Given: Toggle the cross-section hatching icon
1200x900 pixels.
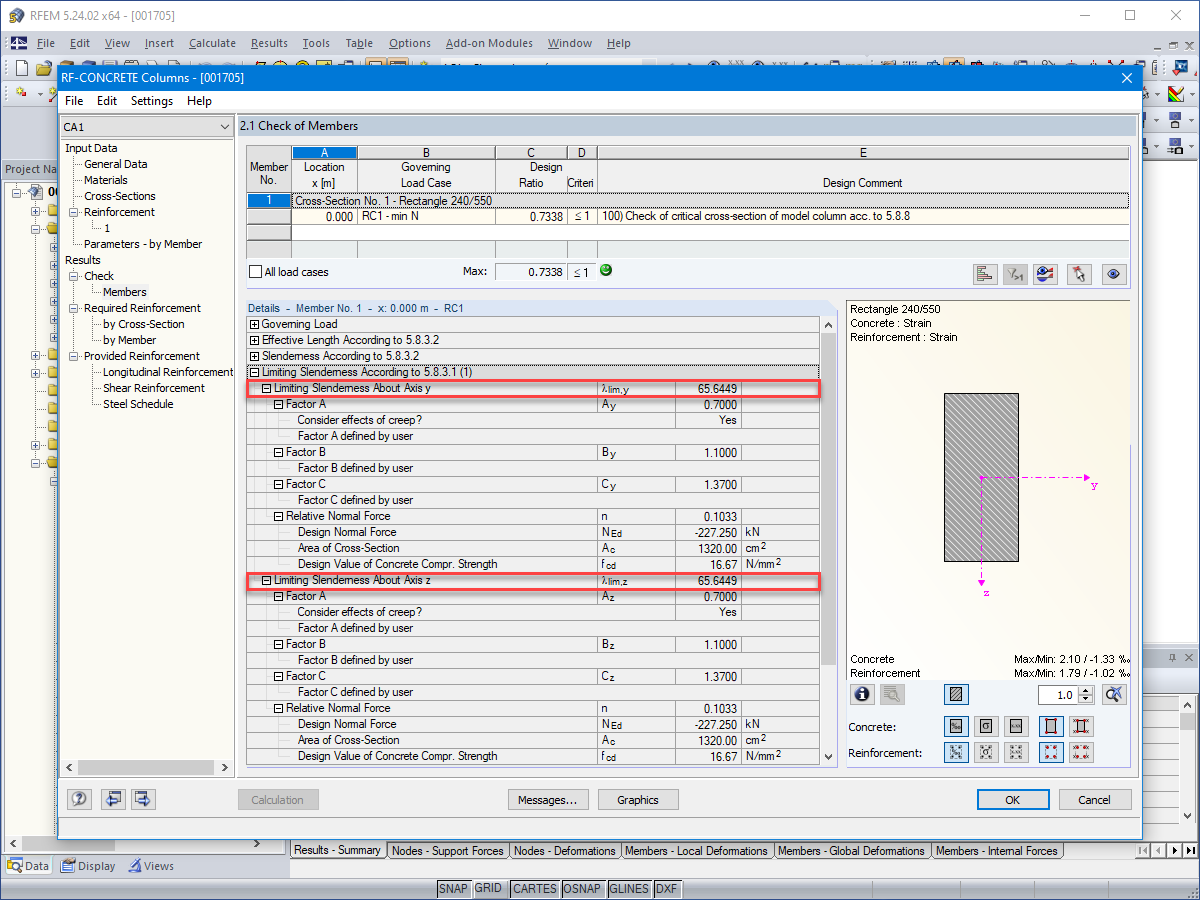Looking at the screenshot, I should [956, 694].
